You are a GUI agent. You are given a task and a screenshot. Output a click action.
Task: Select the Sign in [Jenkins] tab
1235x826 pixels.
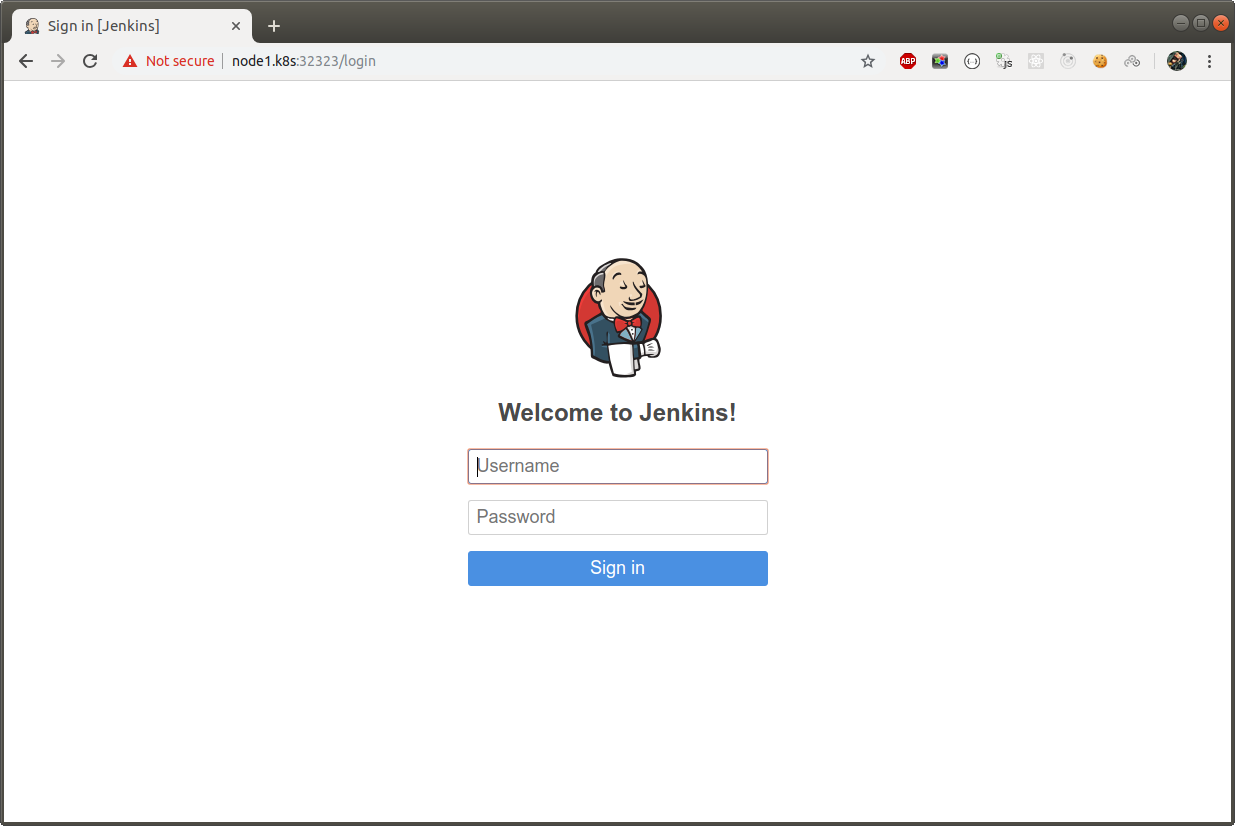[x=132, y=26]
